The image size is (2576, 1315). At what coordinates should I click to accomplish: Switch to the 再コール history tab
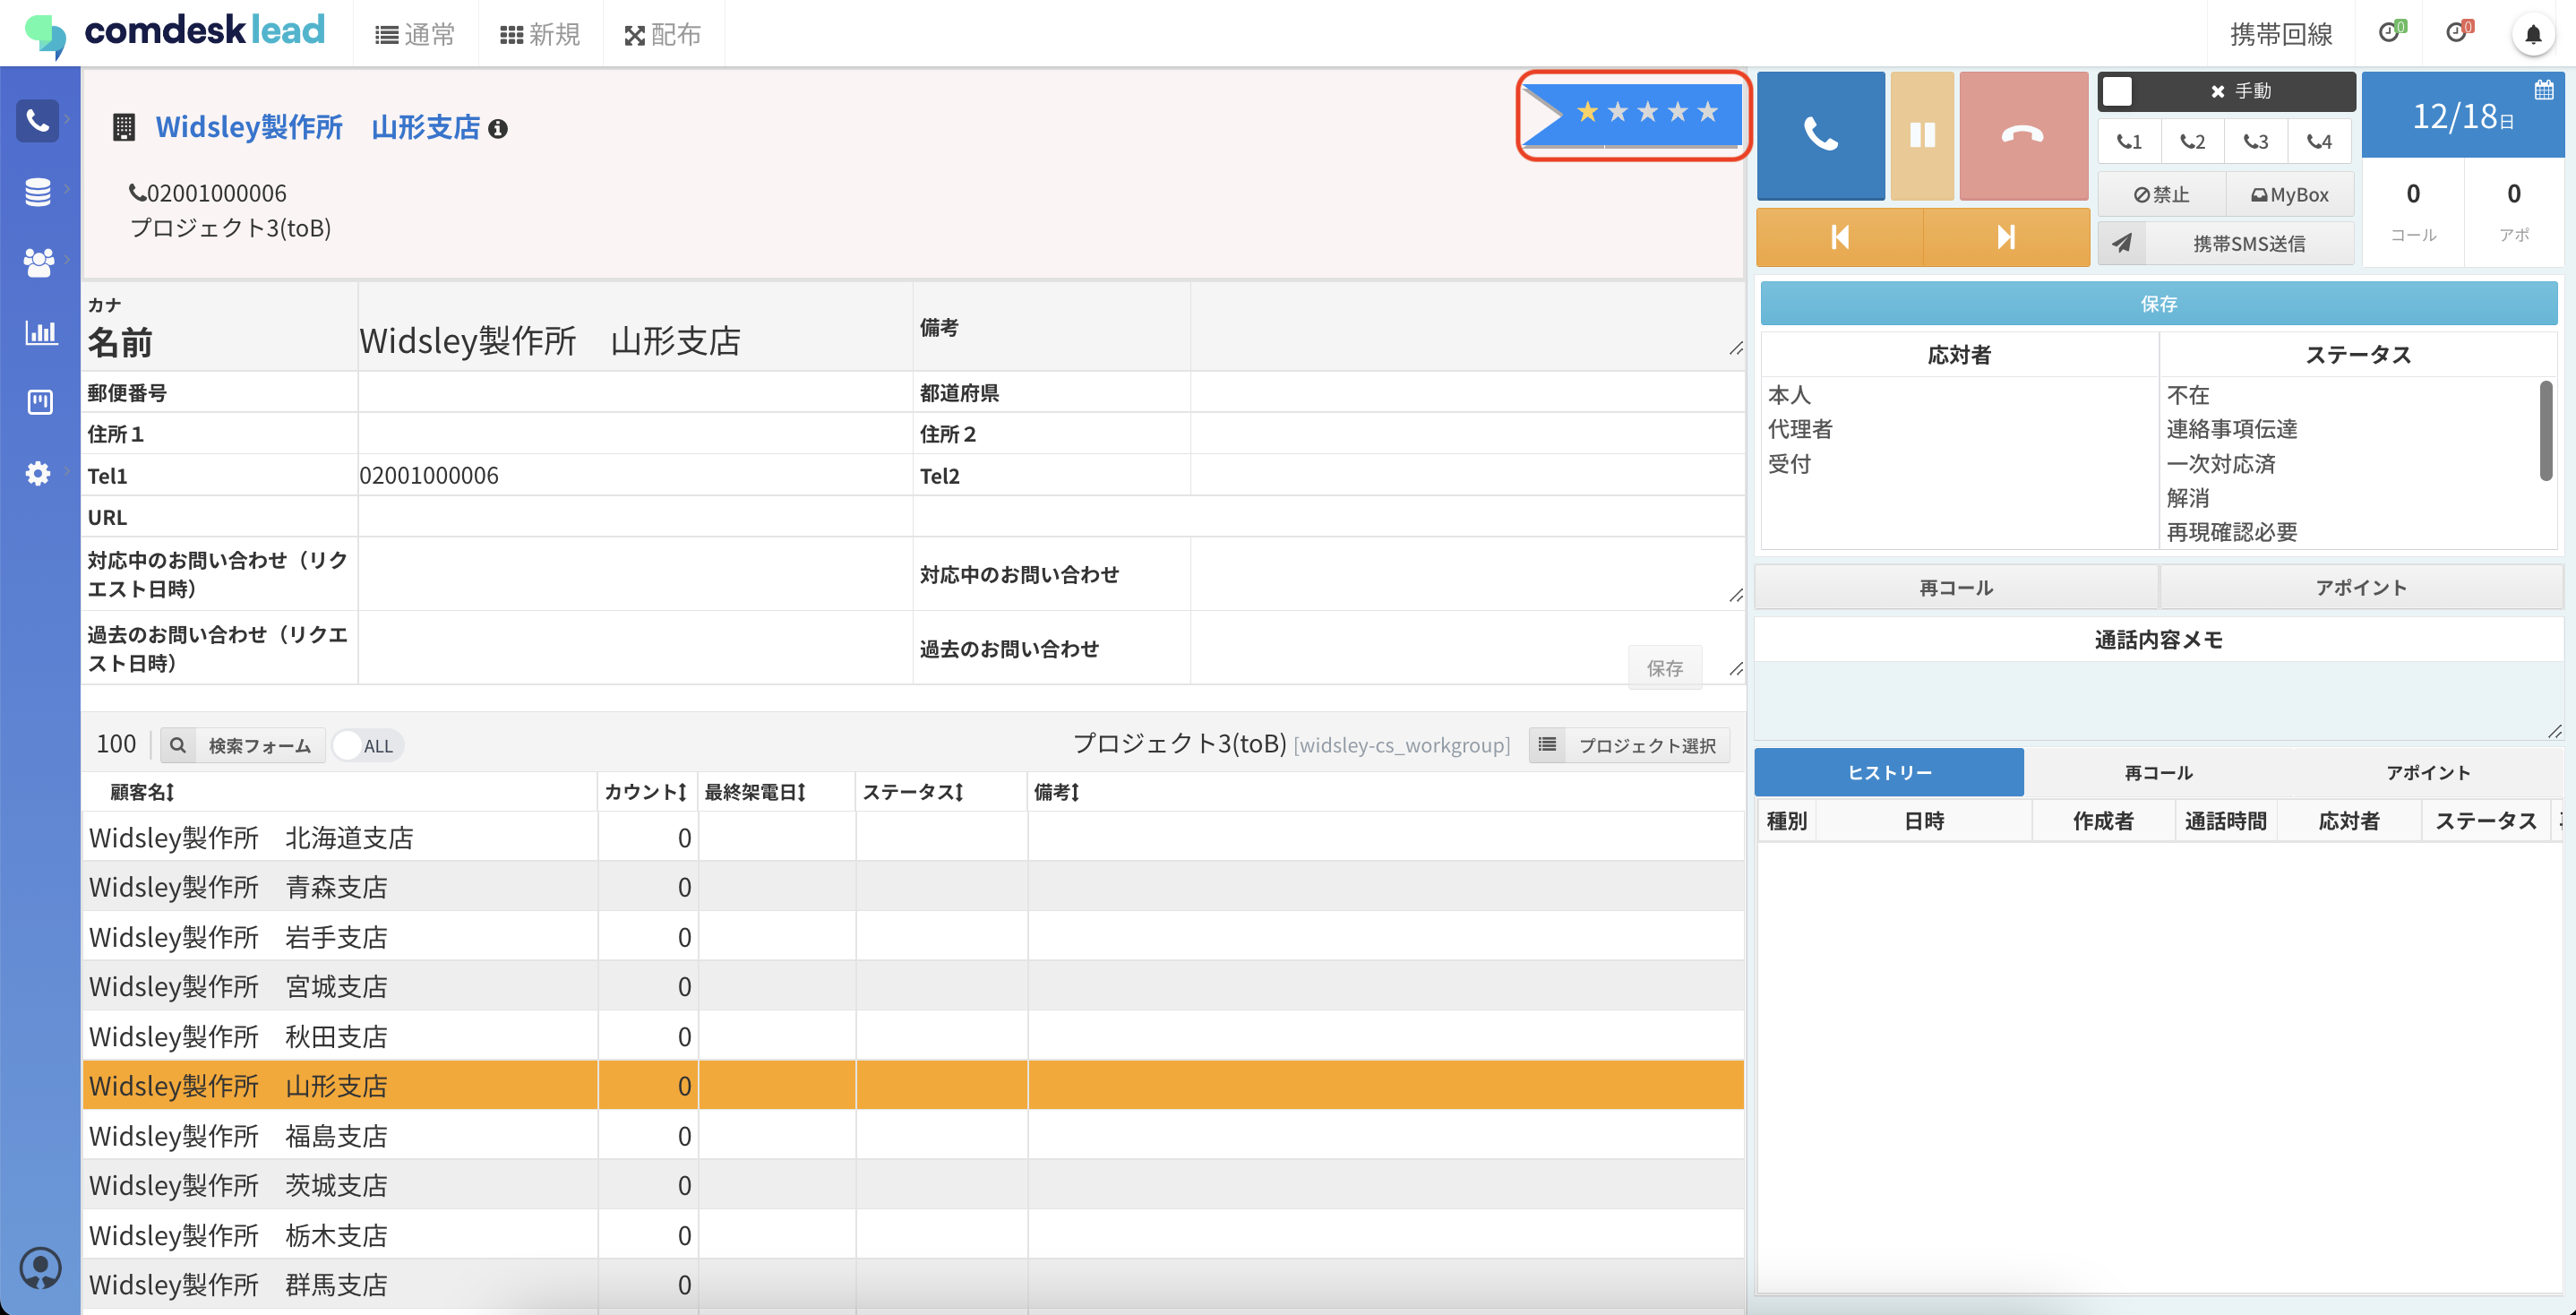point(2157,772)
